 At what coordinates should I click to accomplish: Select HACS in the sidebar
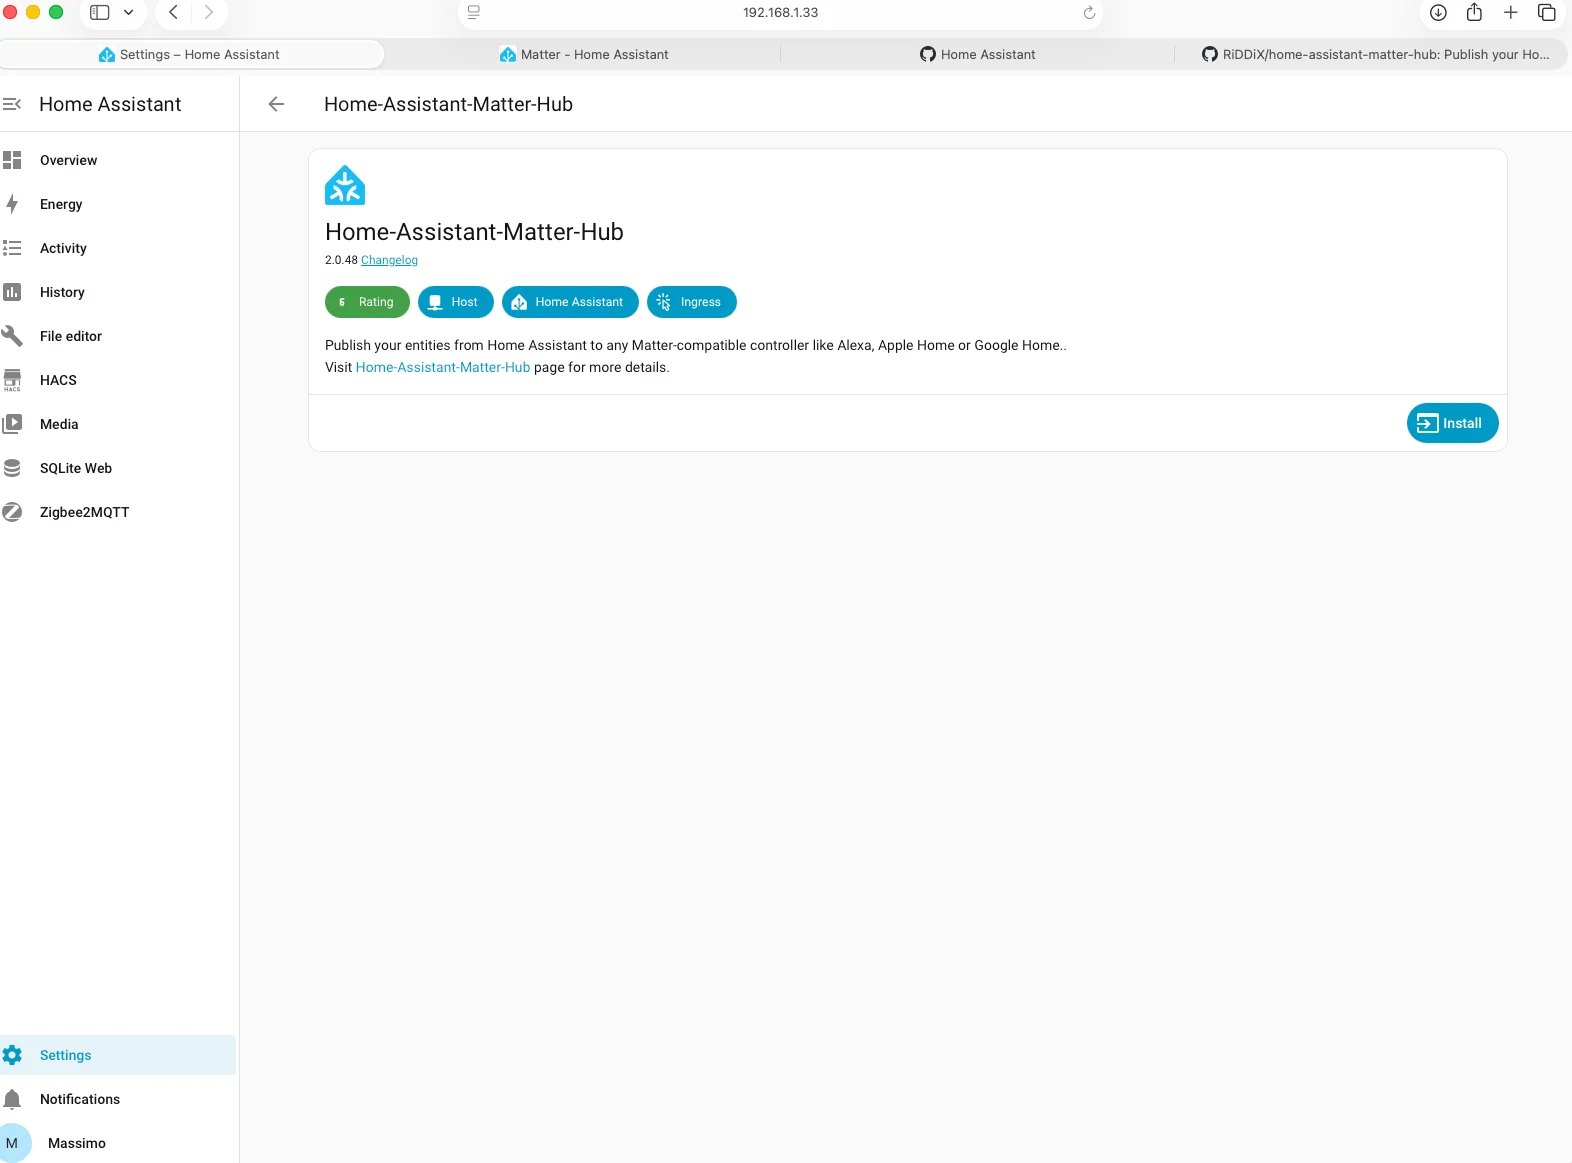[118, 380]
